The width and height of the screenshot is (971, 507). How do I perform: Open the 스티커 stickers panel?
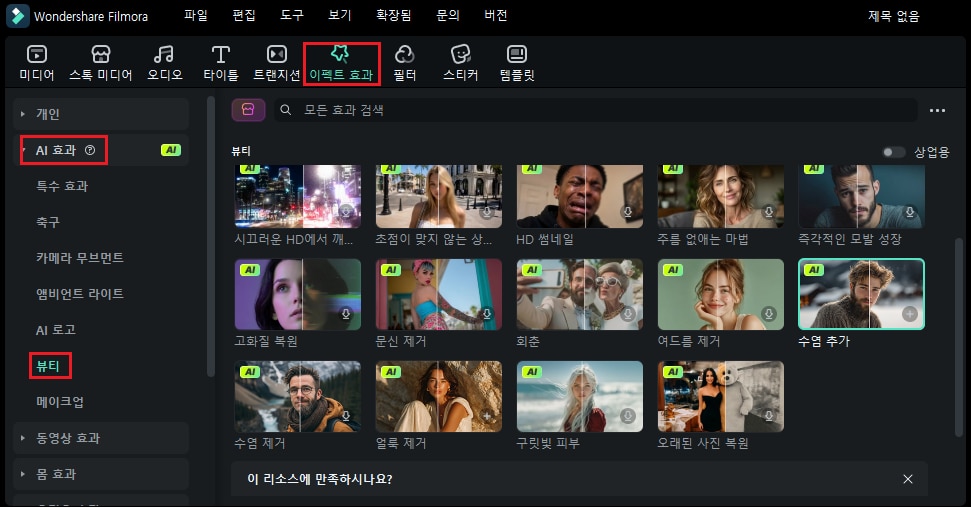click(x=460, y=63)
